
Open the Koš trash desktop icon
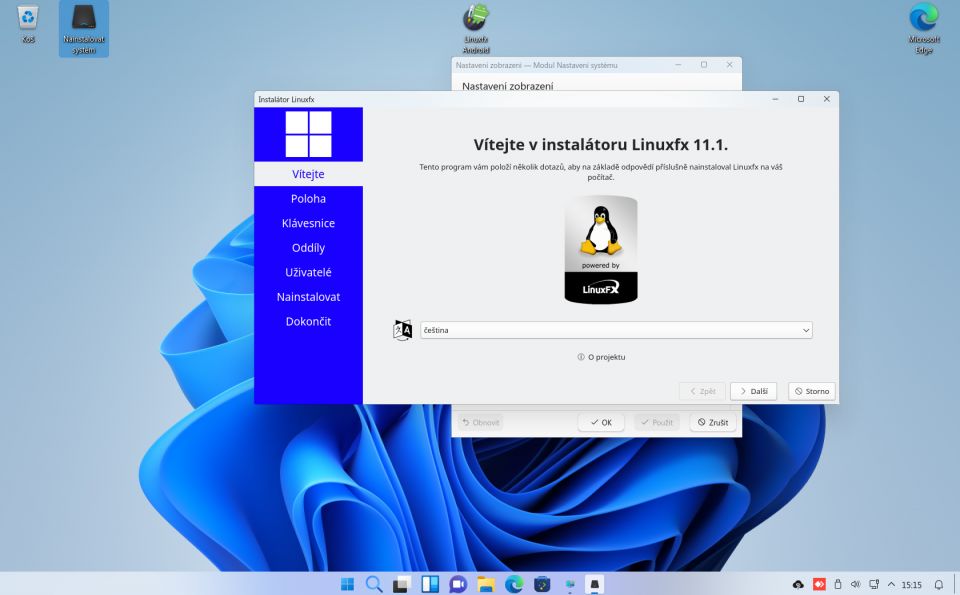tap(28, 24)
